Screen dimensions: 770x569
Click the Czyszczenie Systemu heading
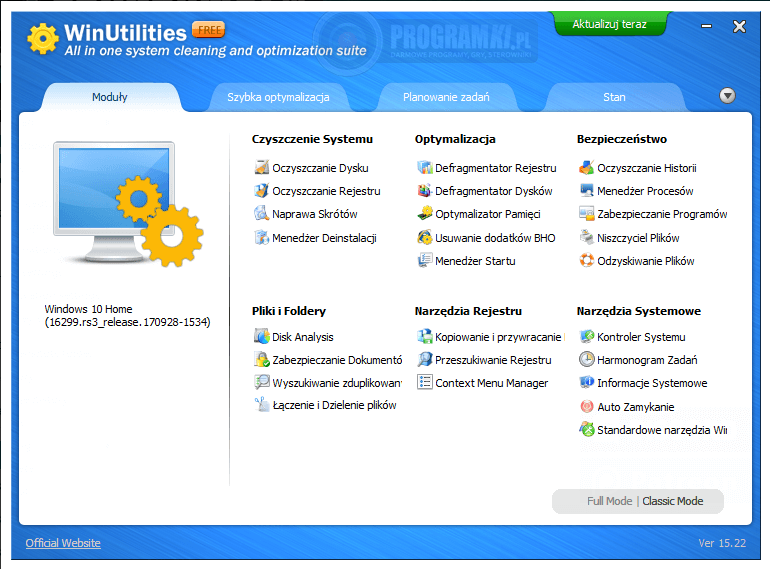coord(312,139)
